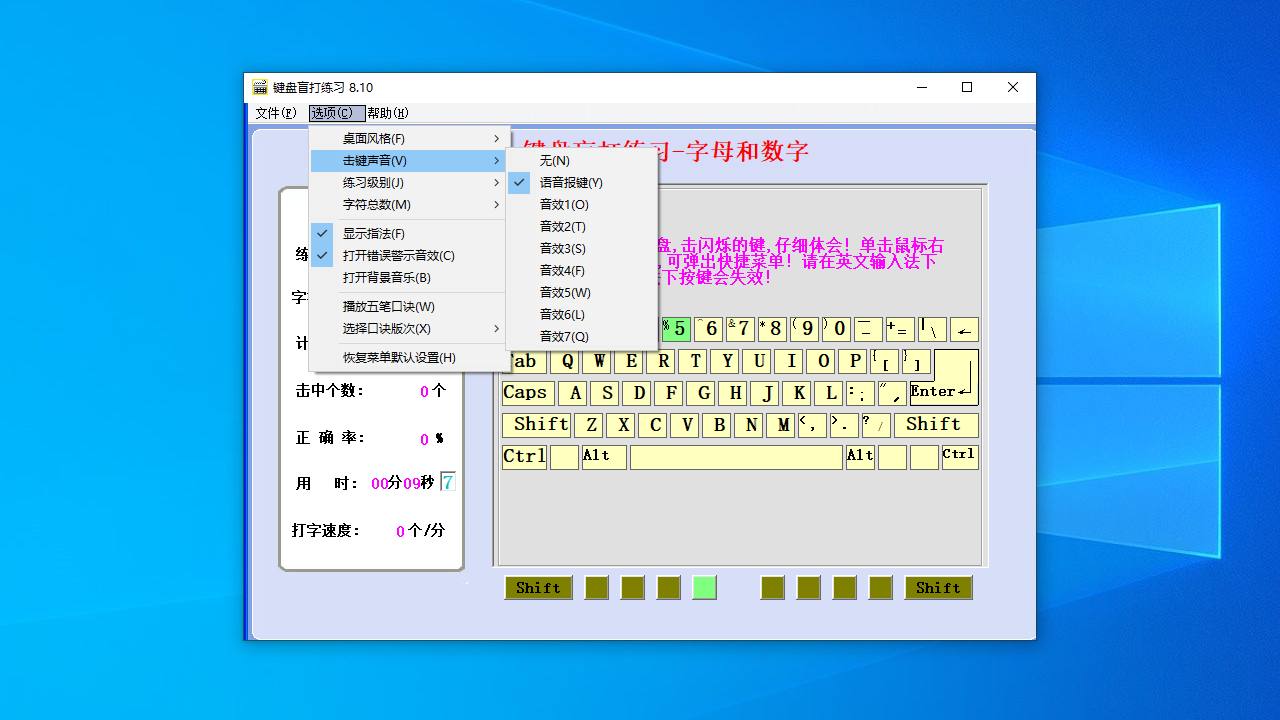The image size is (1280, 720).
Task: Click 恢复菜单默认设置(H) to restore defaults
Action: click(398, 358)
